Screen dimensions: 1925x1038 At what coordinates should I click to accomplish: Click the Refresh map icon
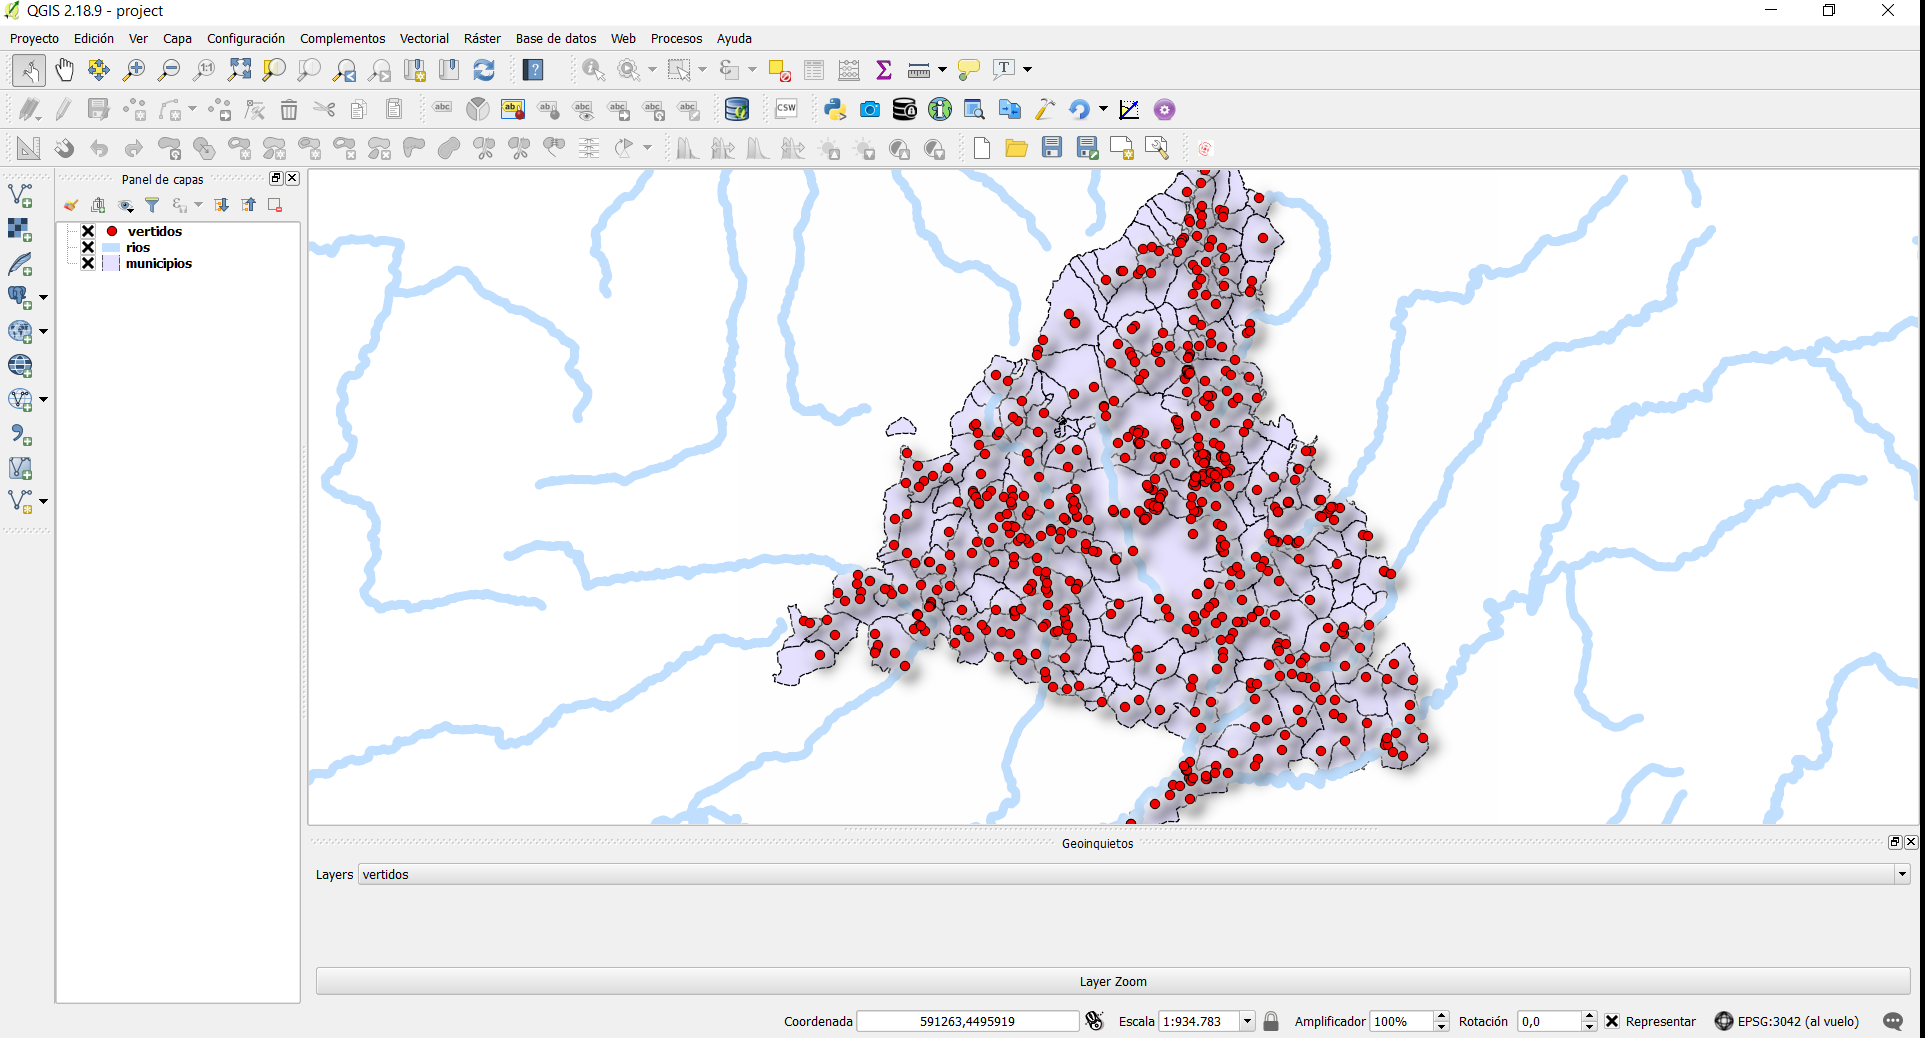(484, 69)
